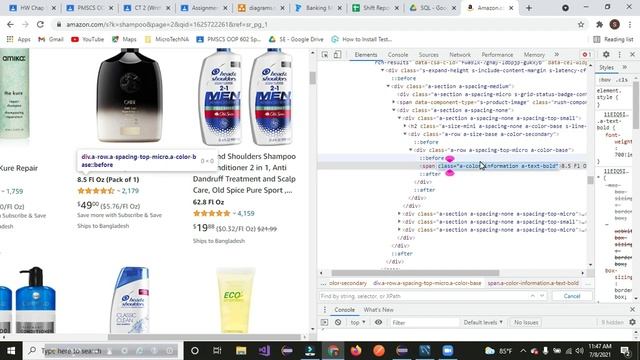The image size is (640, 360).
Task: Collapse the a-section a-spacing-medium div node
Action: click(388, 86)
